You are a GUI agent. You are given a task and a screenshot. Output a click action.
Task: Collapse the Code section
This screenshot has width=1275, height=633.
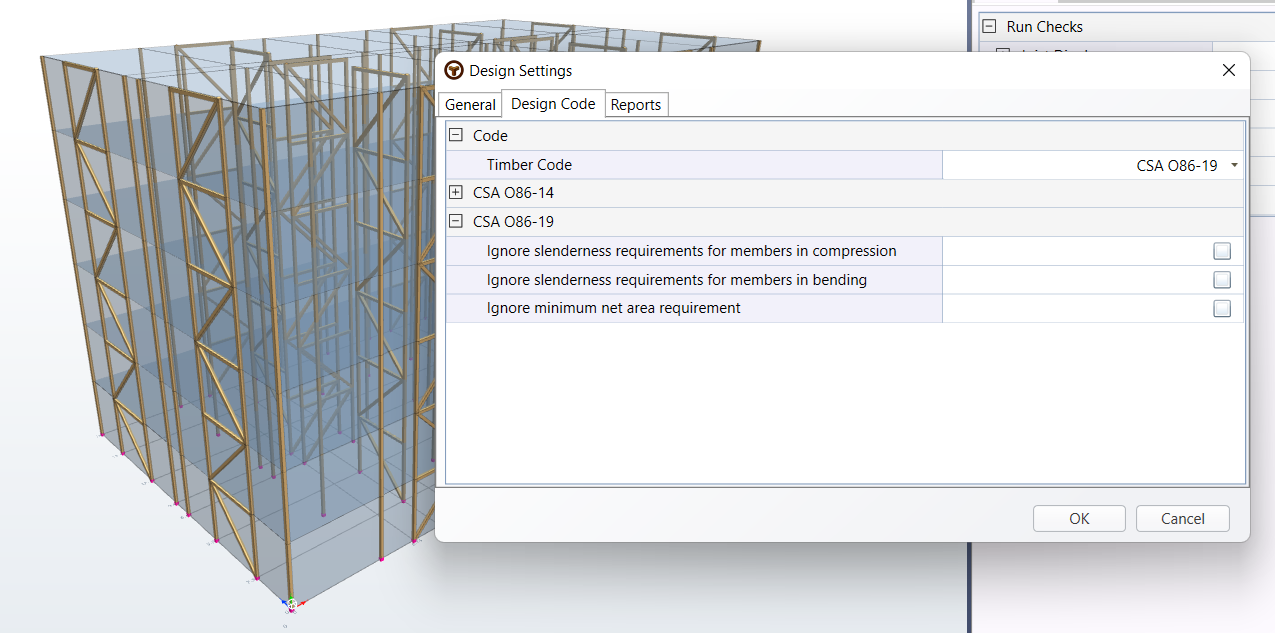click(x=455, y=135)
